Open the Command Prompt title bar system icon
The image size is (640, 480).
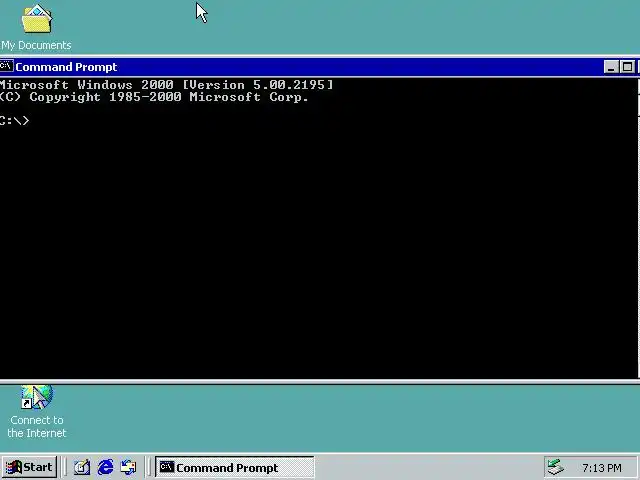7,66
